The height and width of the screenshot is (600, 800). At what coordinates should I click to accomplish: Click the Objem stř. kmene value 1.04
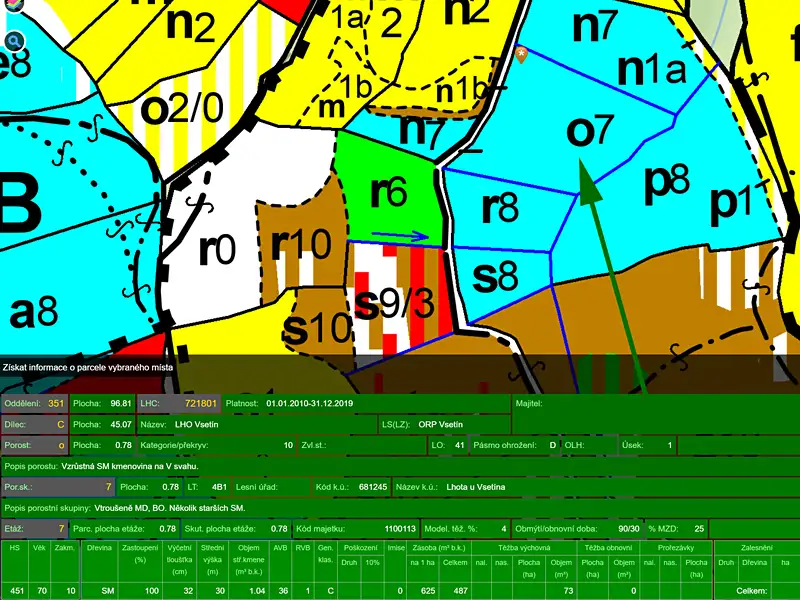click(257, 591)
